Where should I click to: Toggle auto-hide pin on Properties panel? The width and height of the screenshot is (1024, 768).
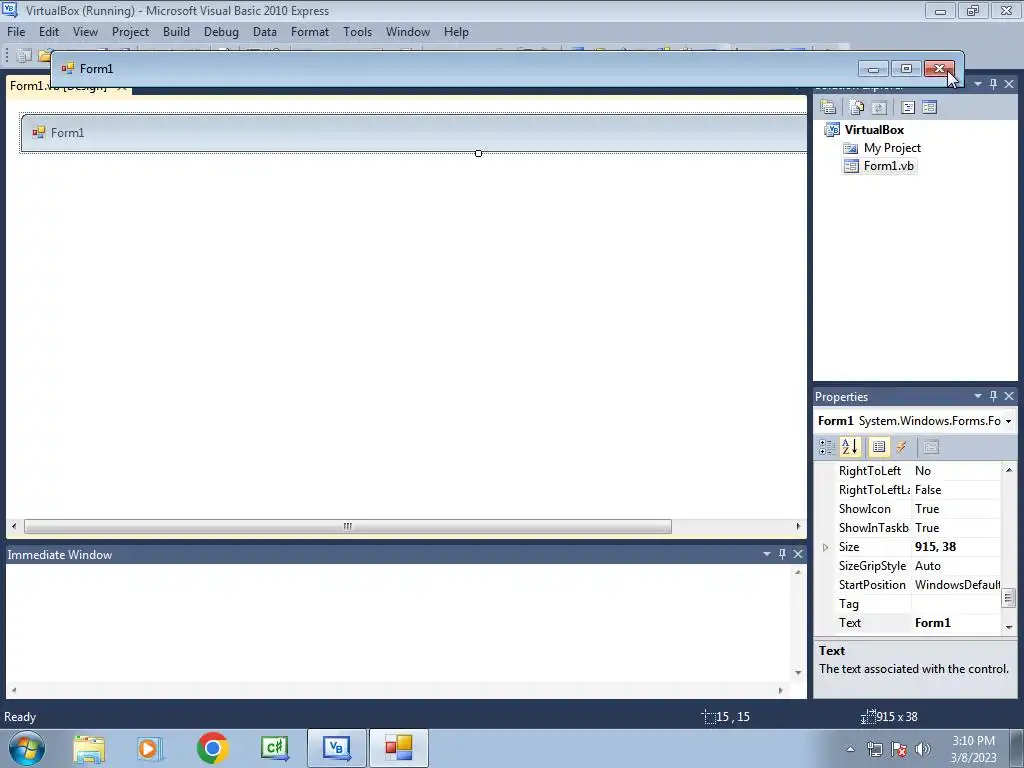[993, 396]
